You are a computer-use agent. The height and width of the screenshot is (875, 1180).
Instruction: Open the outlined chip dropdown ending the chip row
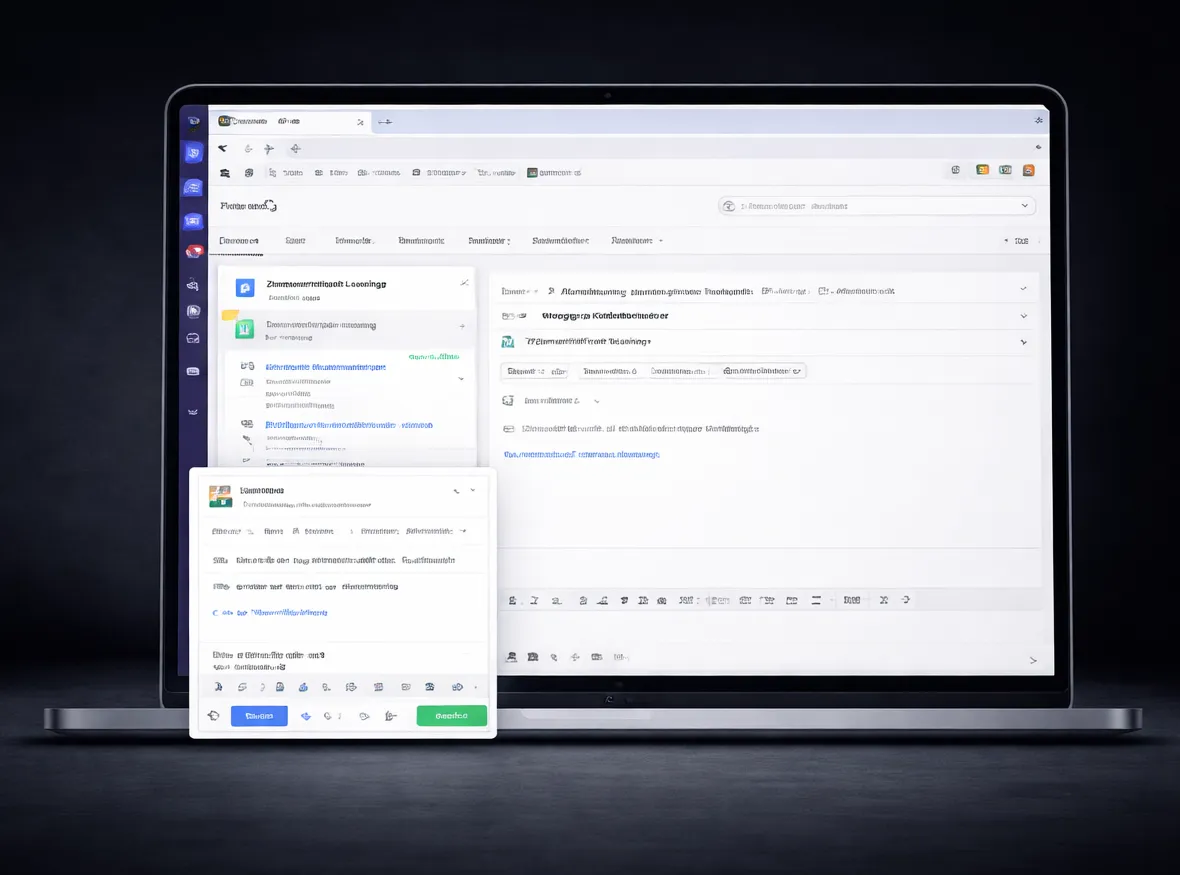click(762, 371)
